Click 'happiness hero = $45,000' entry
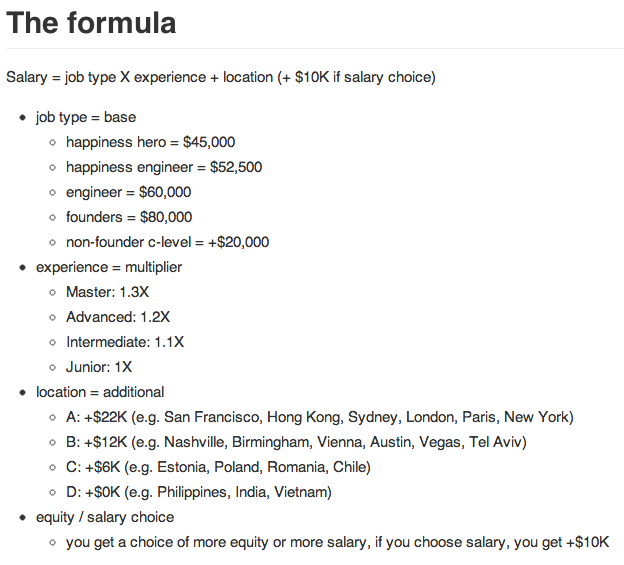The width and height of the screenshot is (624, 565). (150, 142)
